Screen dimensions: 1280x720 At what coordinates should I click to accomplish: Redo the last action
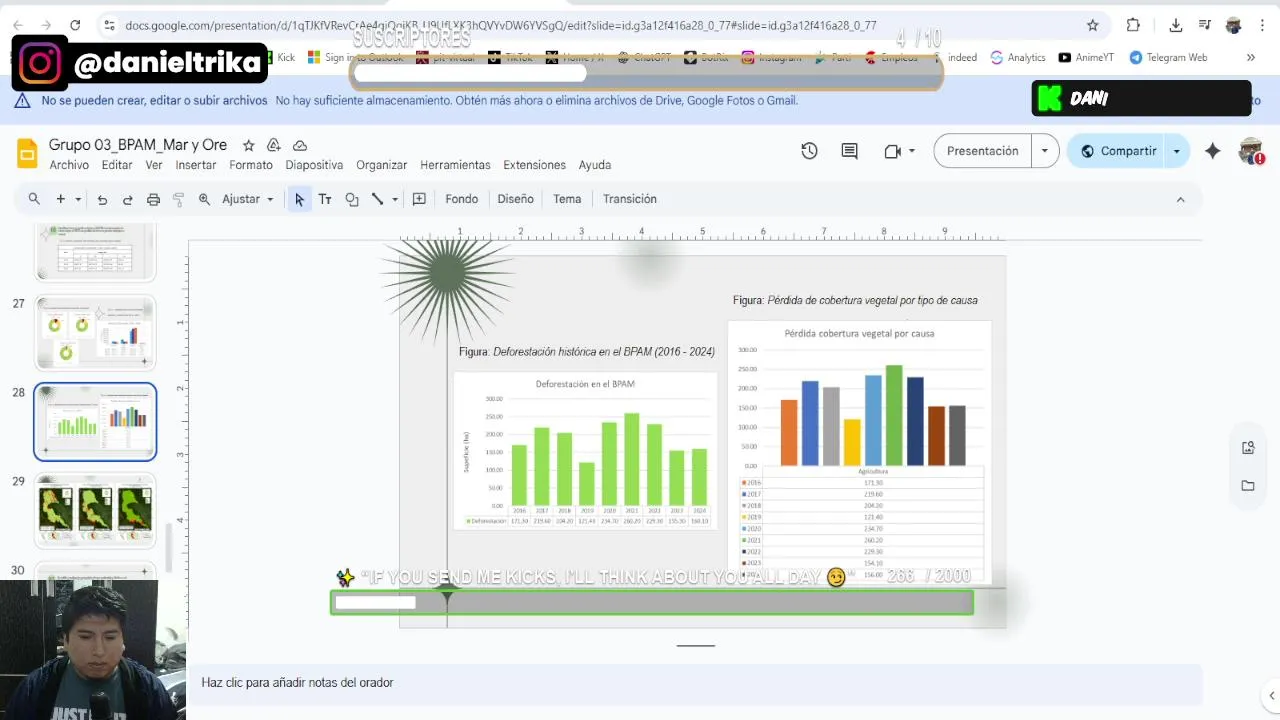coord(127,199)
